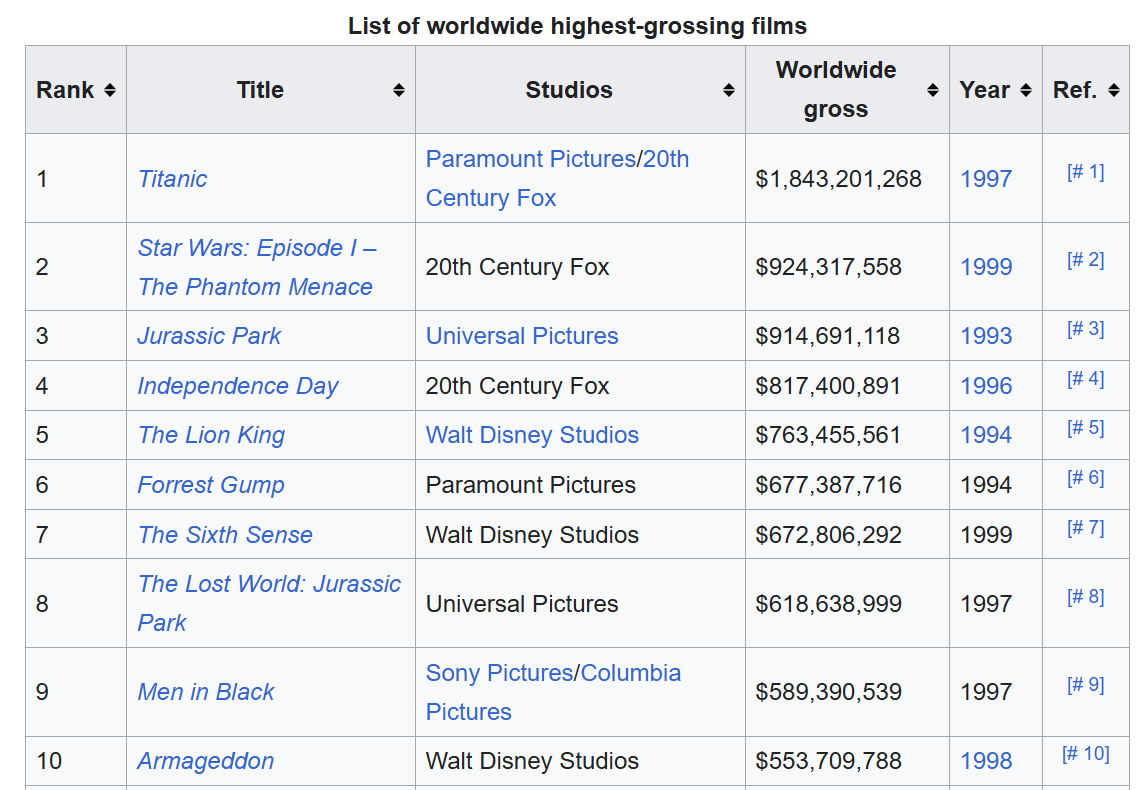1143x790 pixels.
Task: Jump to reference [# 1]
Action: [x=1085, y=172]
